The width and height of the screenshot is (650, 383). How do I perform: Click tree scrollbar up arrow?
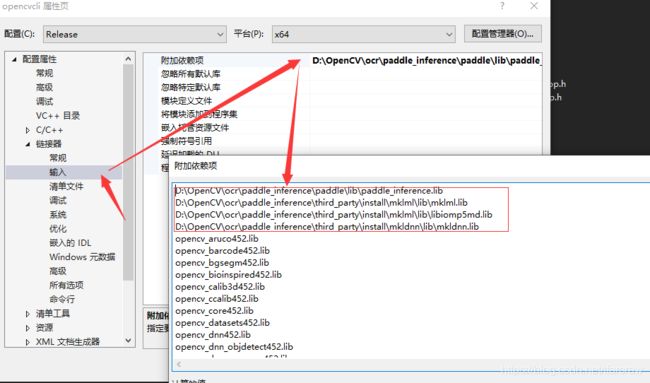pyautogui.click(x=128, y=59)
